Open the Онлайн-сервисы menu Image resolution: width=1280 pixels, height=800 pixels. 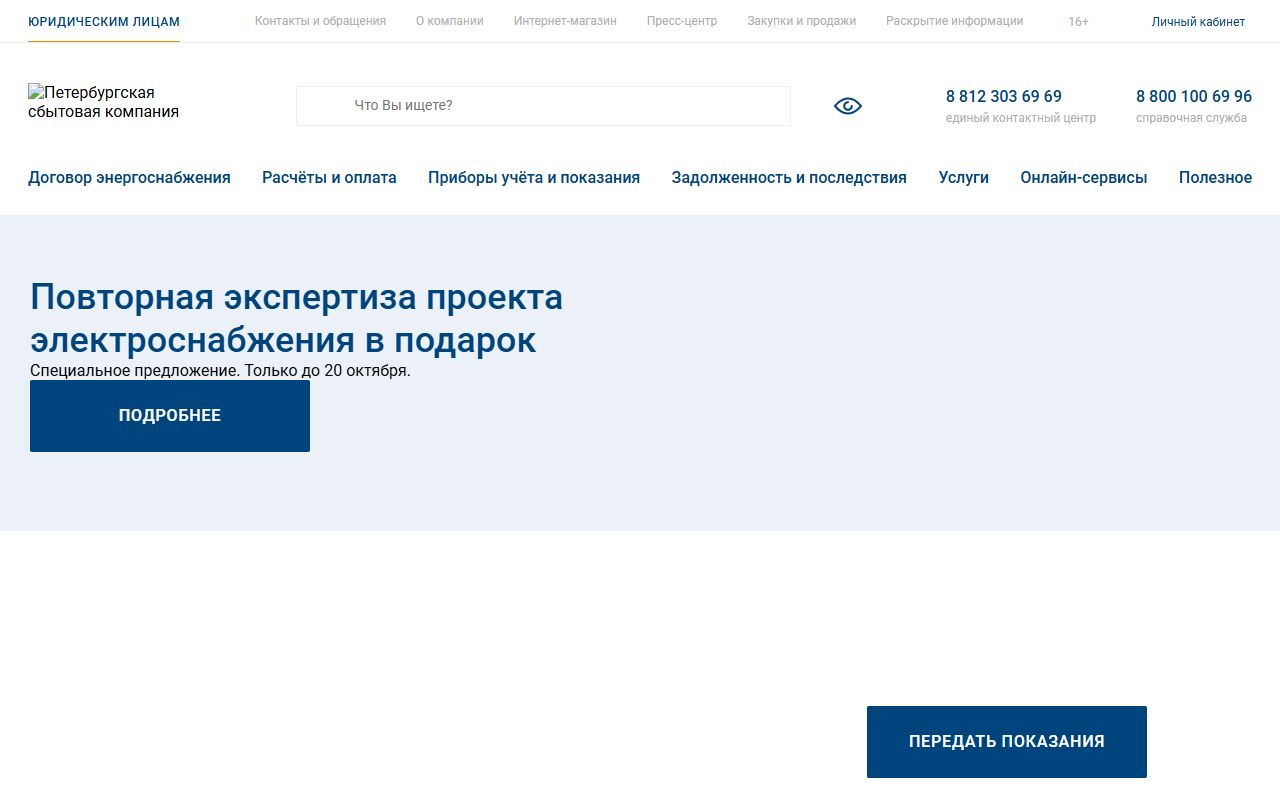tap(1084, 178)
